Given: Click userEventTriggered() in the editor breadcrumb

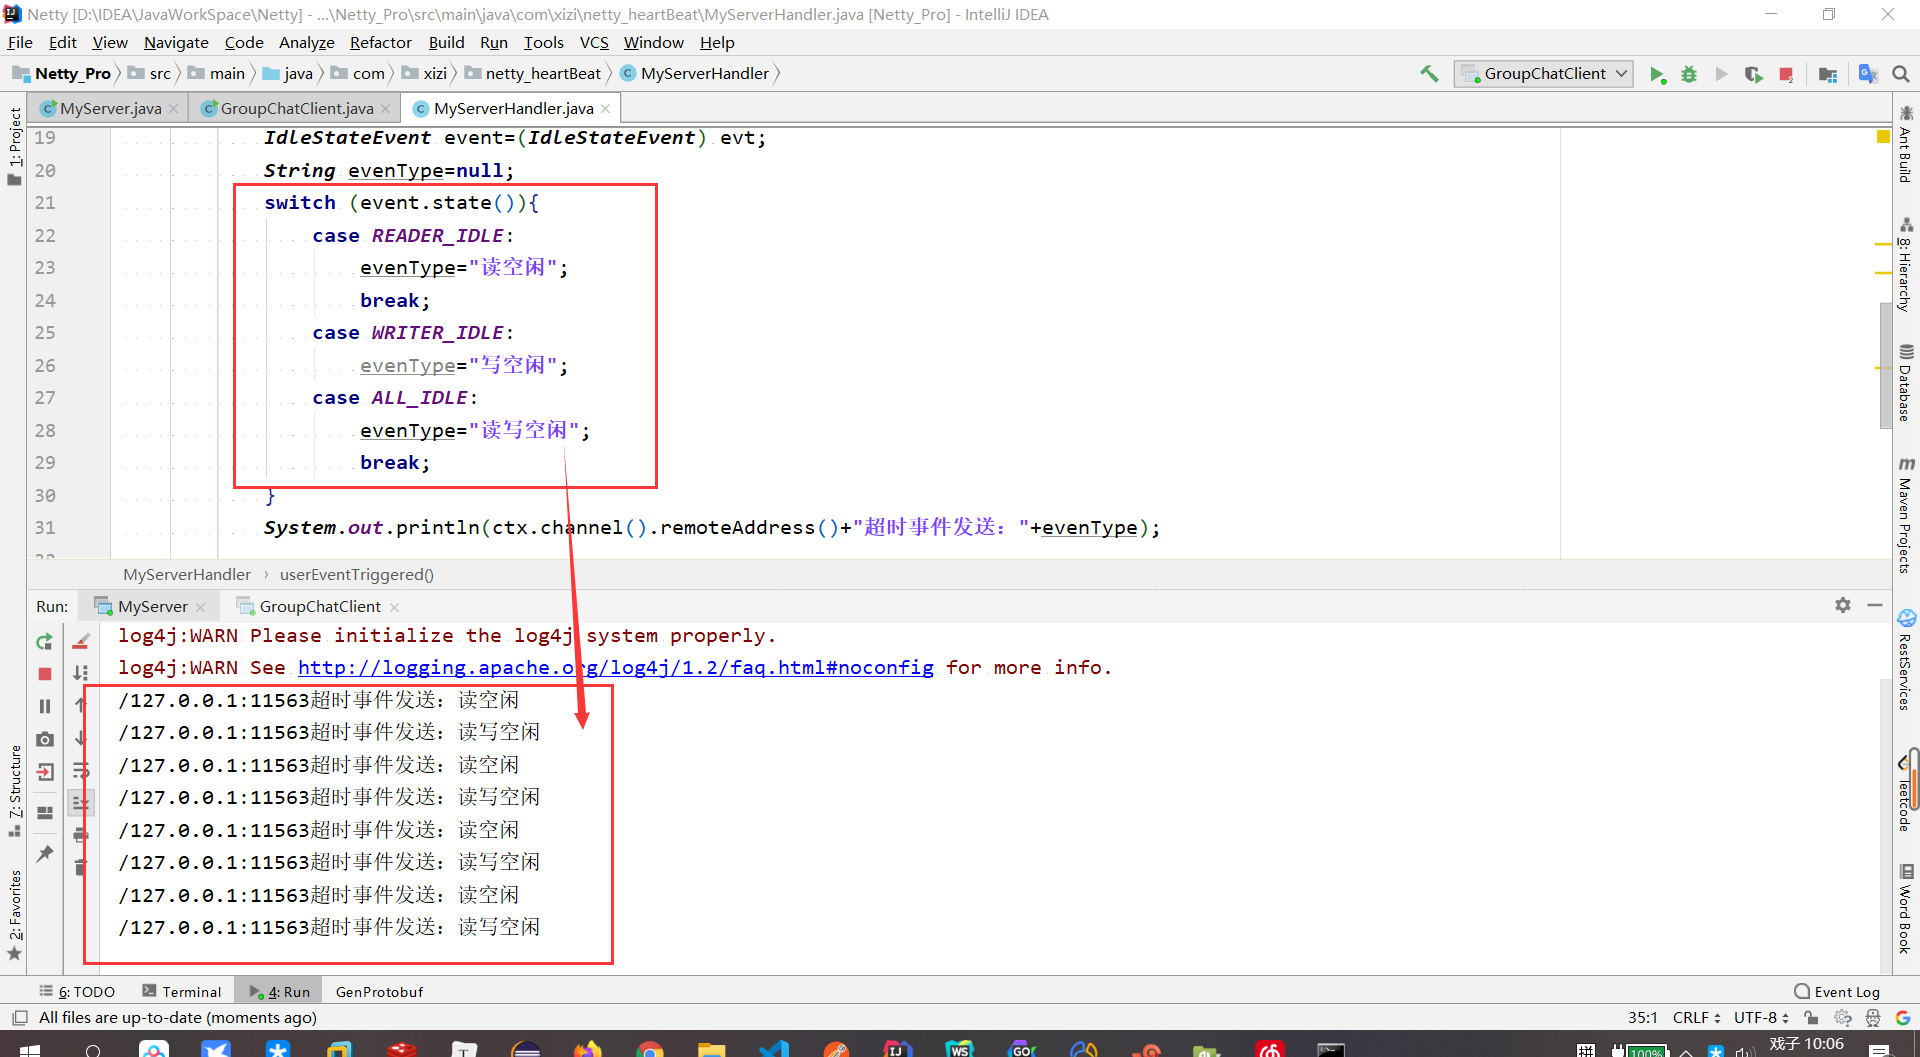Looking at the screenshot, I should pyautogui.click(x=357, y=574).
